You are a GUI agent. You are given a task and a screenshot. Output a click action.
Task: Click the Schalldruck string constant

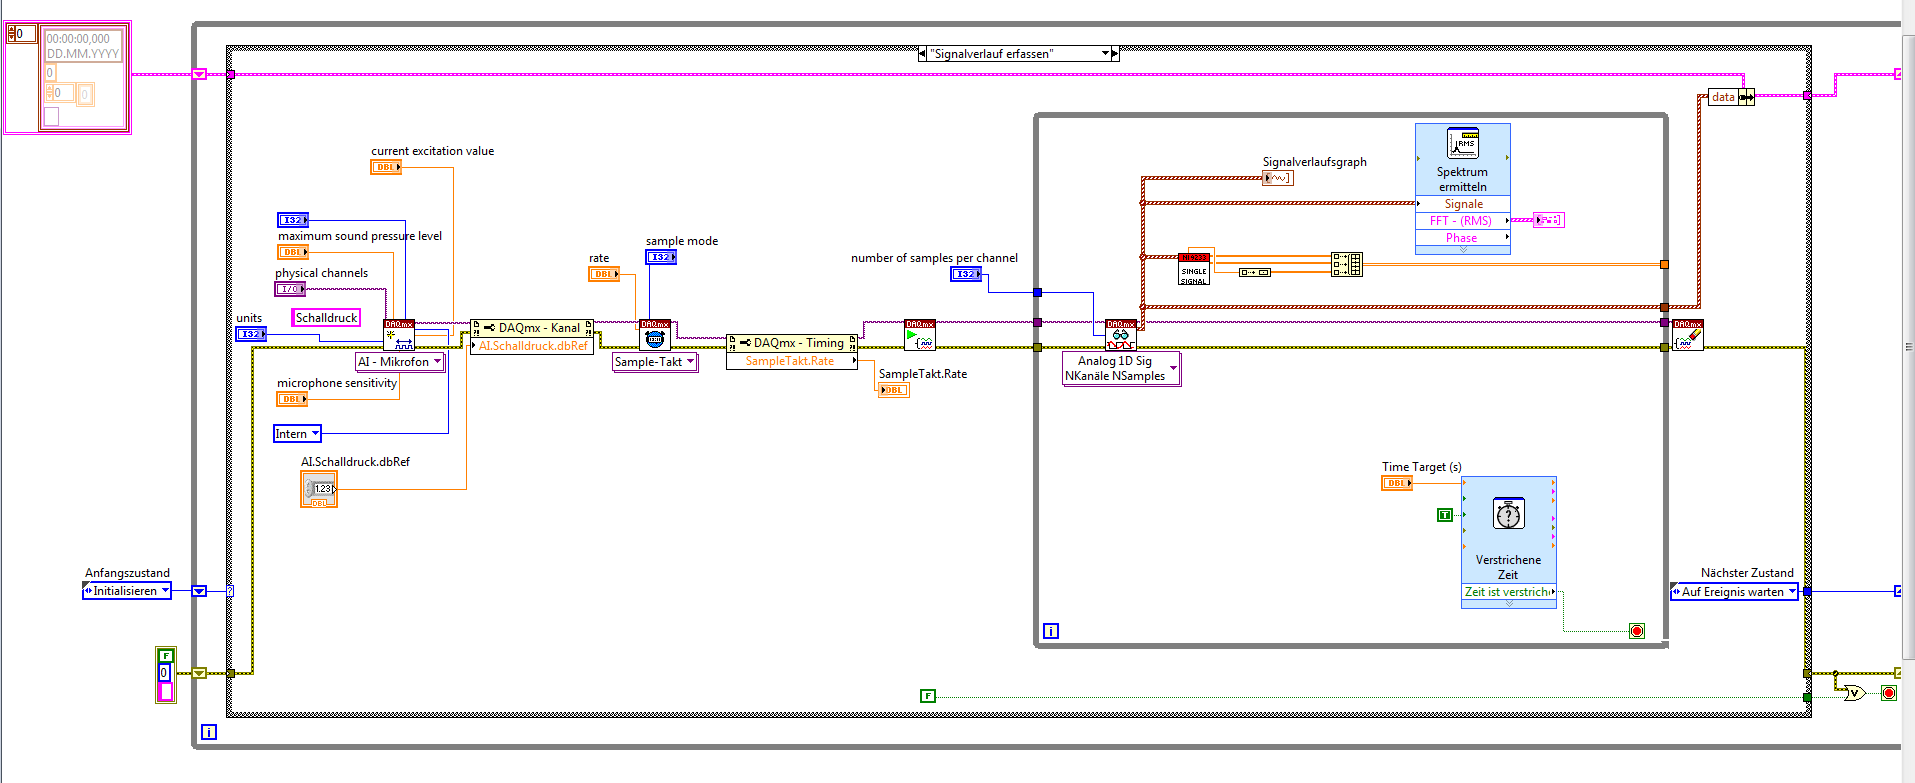(x=326, y=318)
